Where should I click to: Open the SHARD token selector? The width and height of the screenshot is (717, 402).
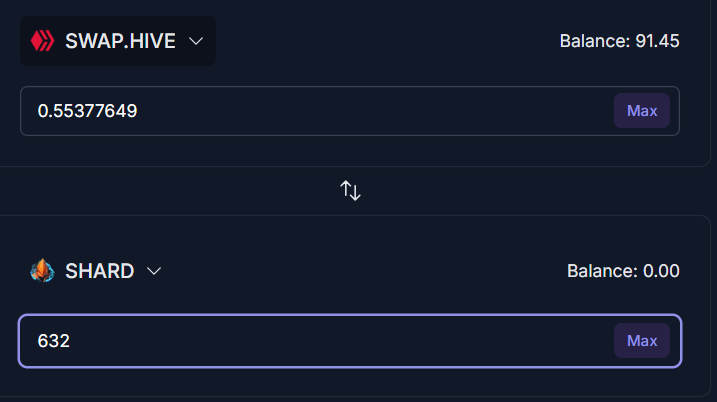pyautogui.click(x=96, y=271)
